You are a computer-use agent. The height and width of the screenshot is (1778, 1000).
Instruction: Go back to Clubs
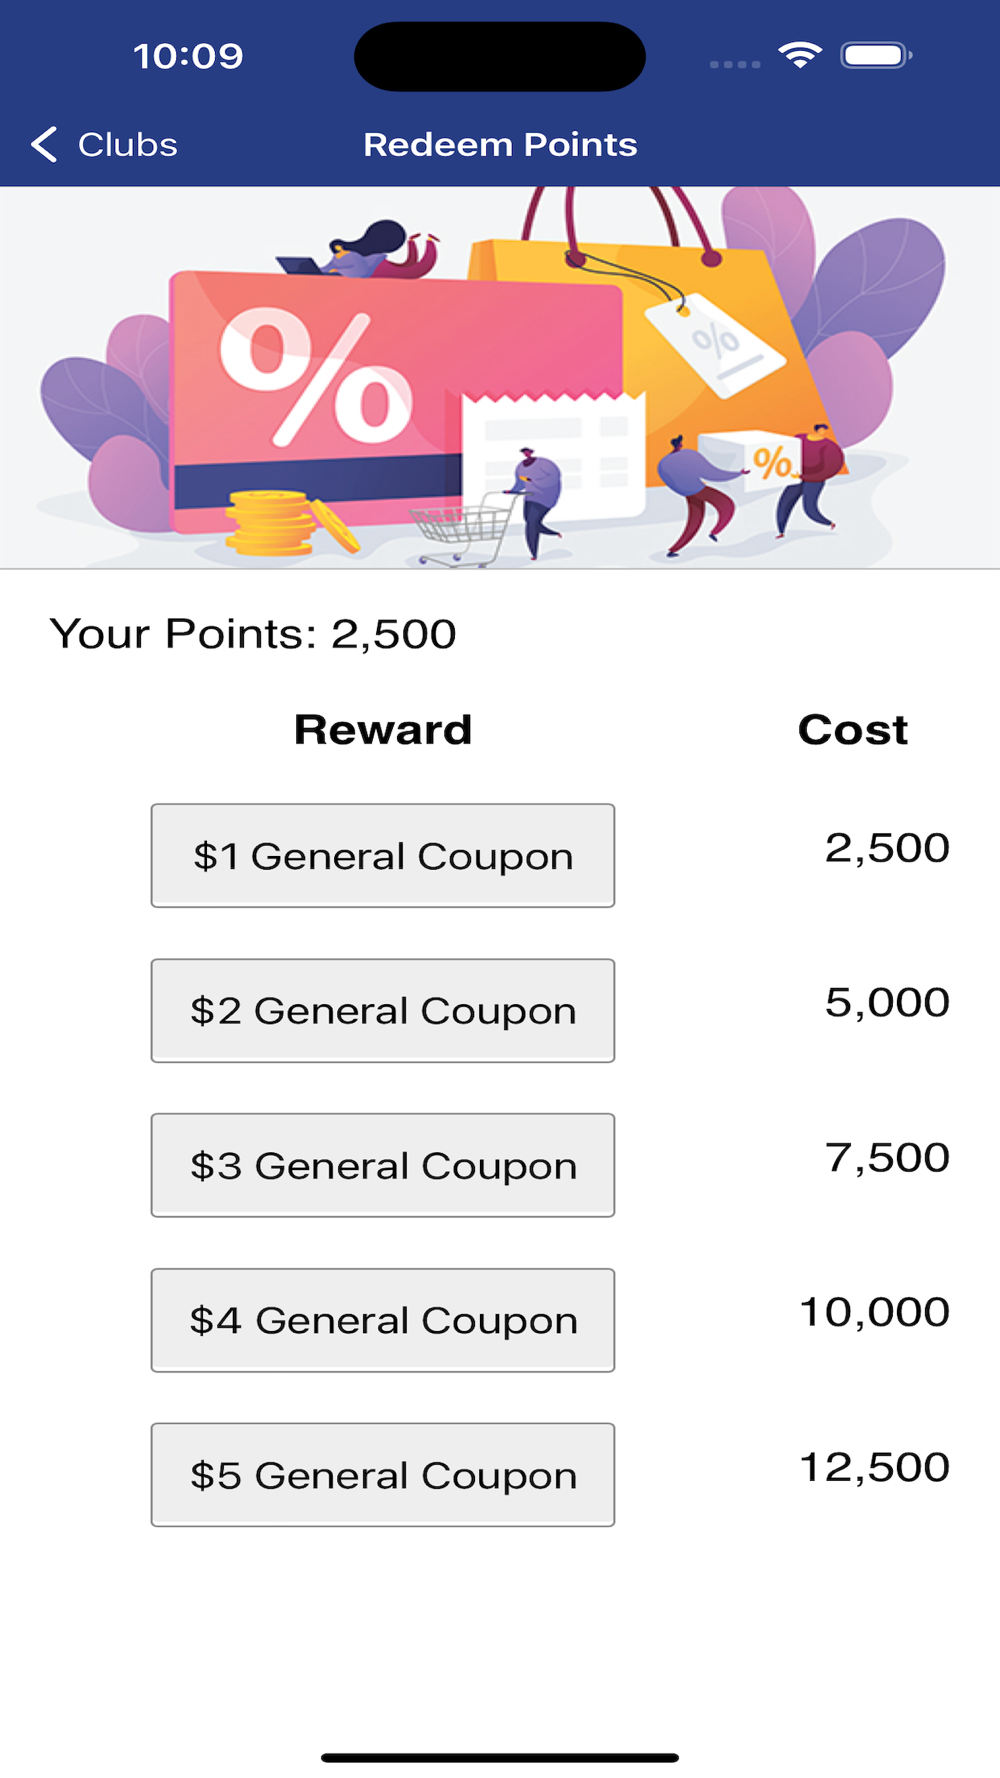coord(104,145)
